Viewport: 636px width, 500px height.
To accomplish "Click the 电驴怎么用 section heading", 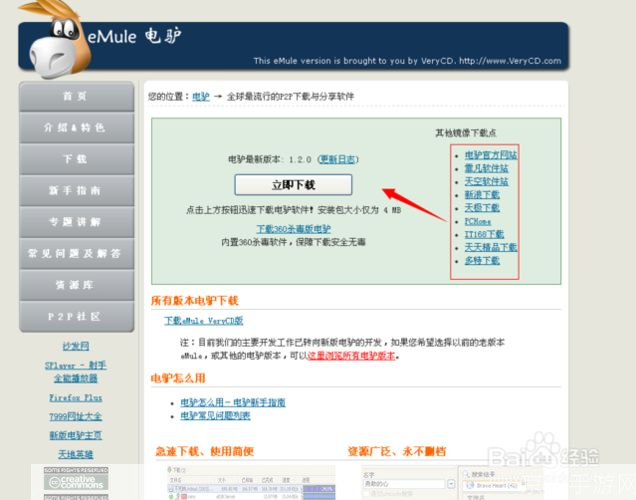I will (x=178, y=378).
